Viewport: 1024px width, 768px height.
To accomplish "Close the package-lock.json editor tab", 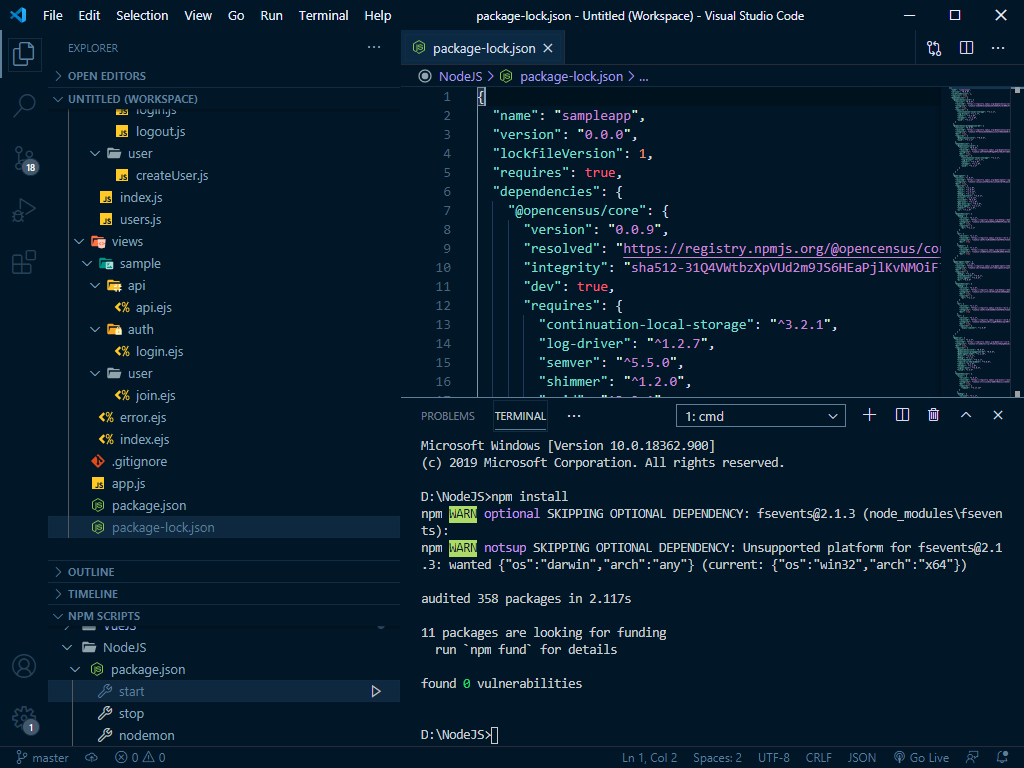I will click(548, 48).
